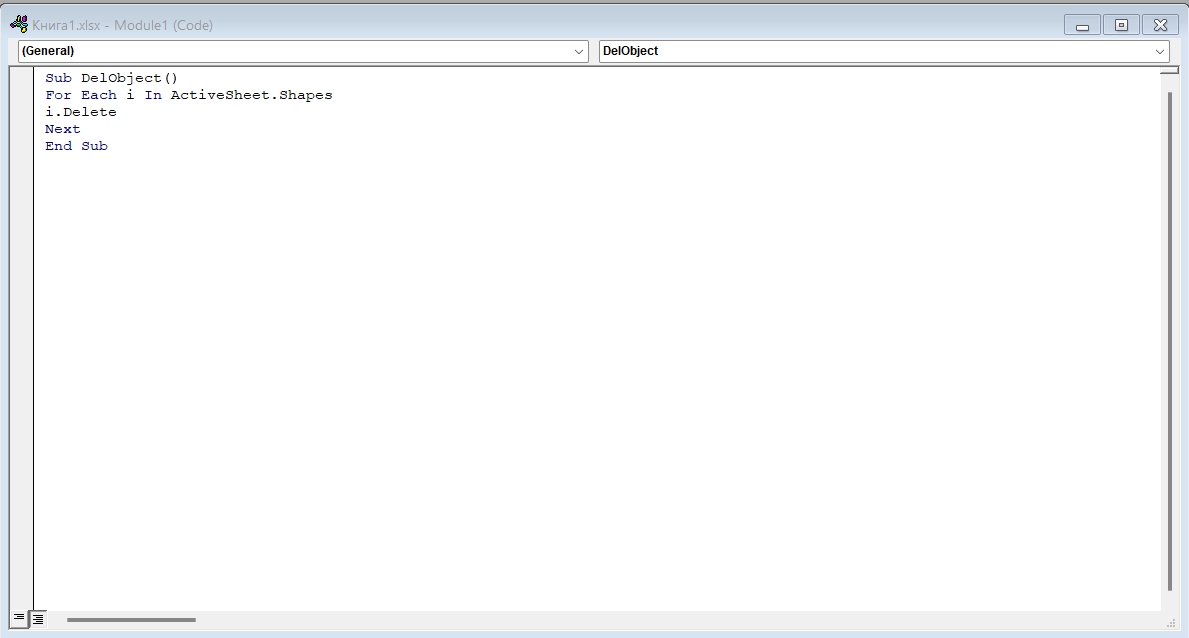
Task: Close the Module1 code window
Action: 1160,25
